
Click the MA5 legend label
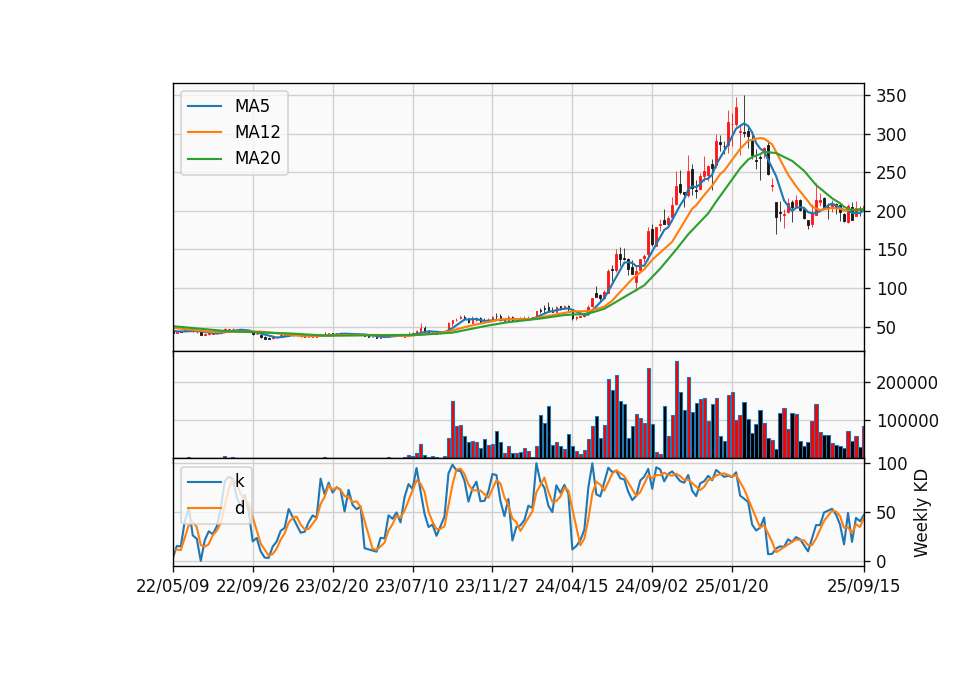coord(252,106)
